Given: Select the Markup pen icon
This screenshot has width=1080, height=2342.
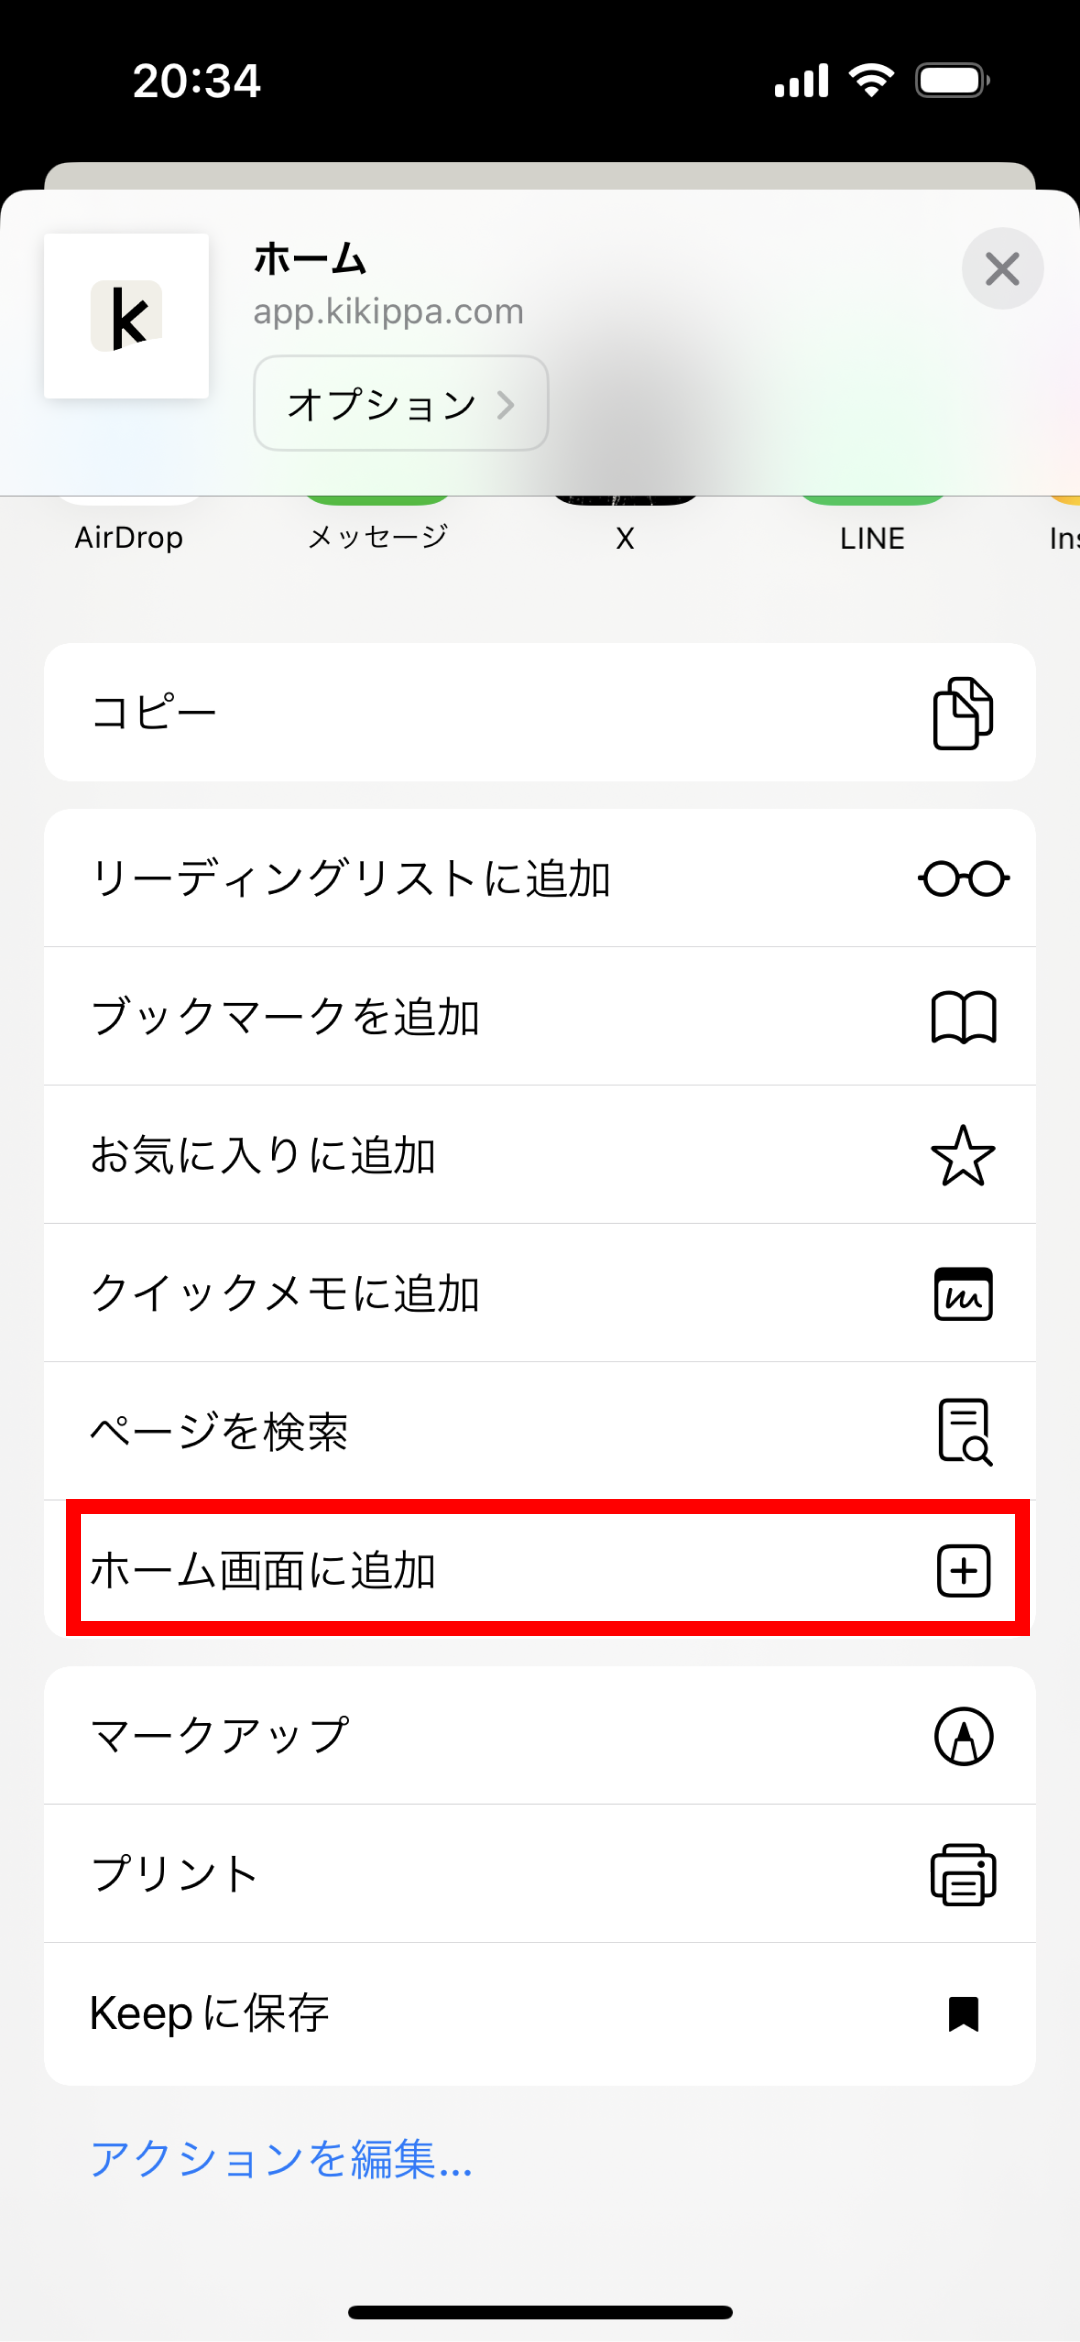Looking at the screenshot, I should (961, 1736).
